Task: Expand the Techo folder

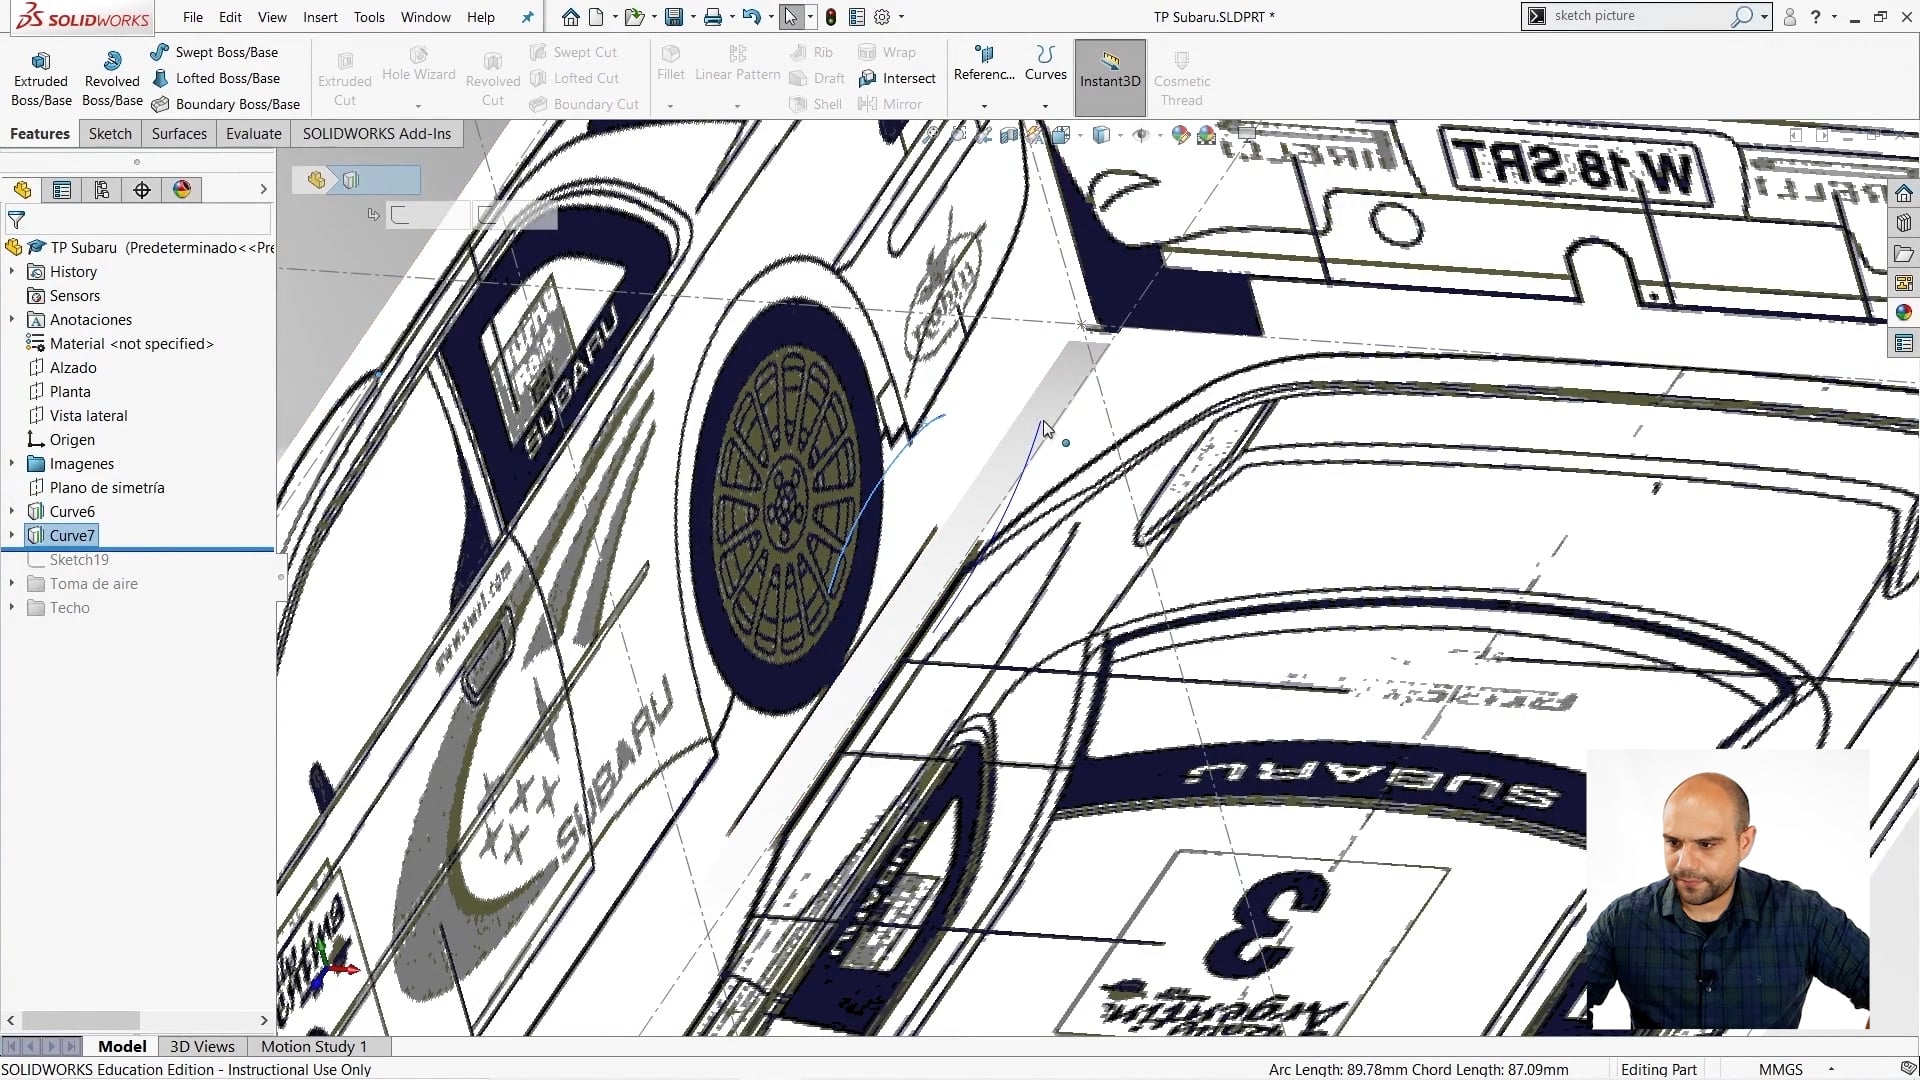Action: pyautogui.click(x=12, y=608)
